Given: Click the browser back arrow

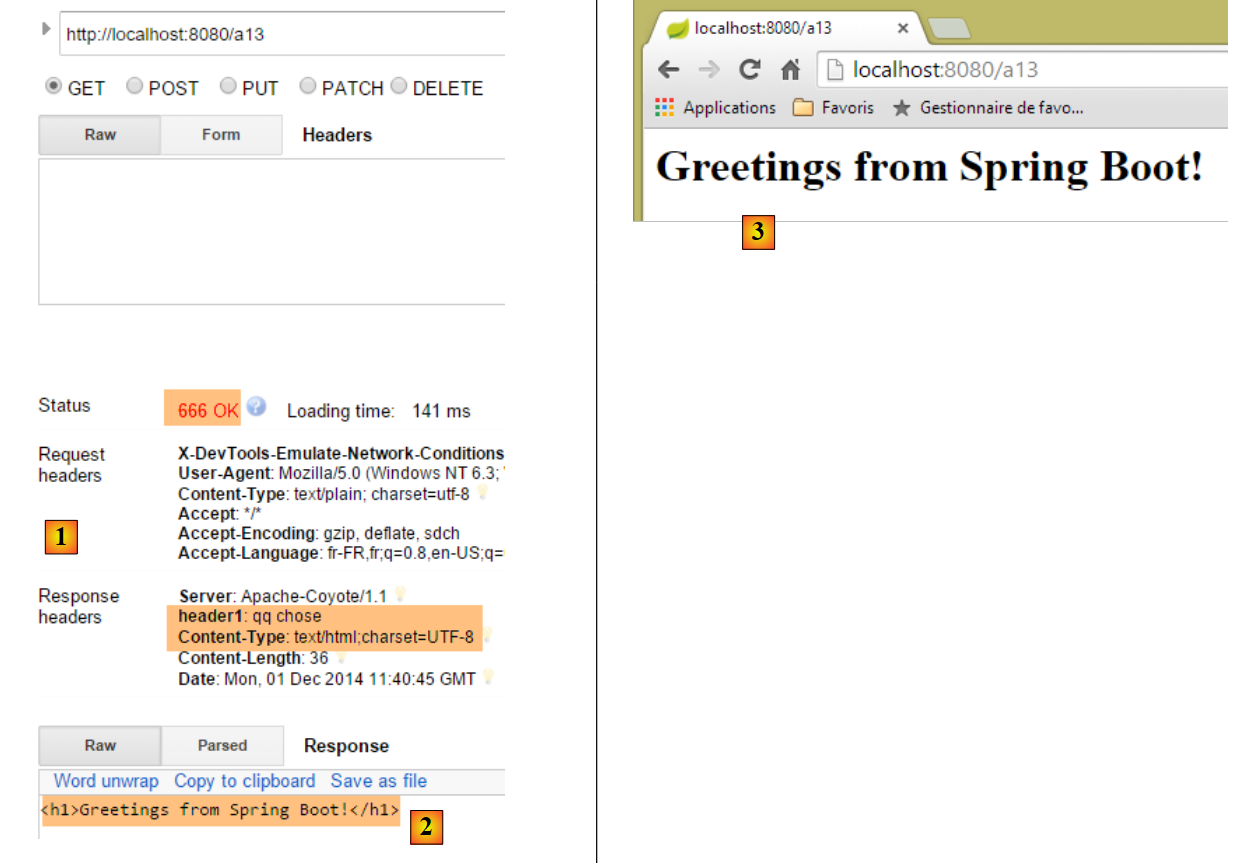Looking at the screenshot, I should pos(669,70).
